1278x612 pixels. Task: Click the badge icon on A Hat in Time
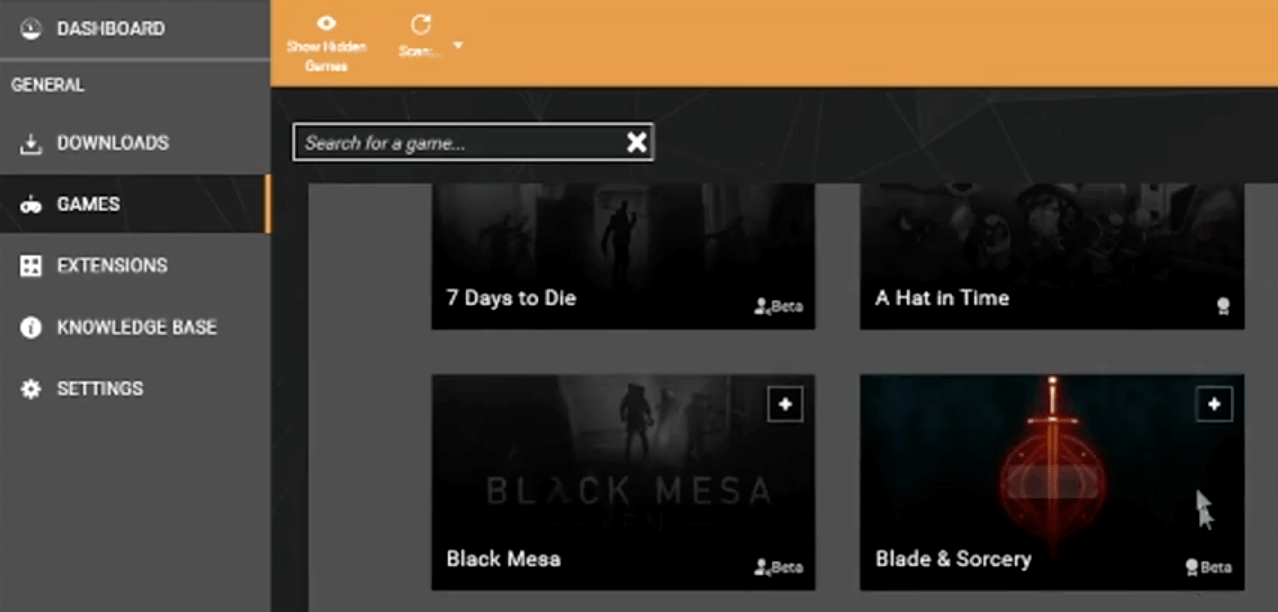point(1223,306)
